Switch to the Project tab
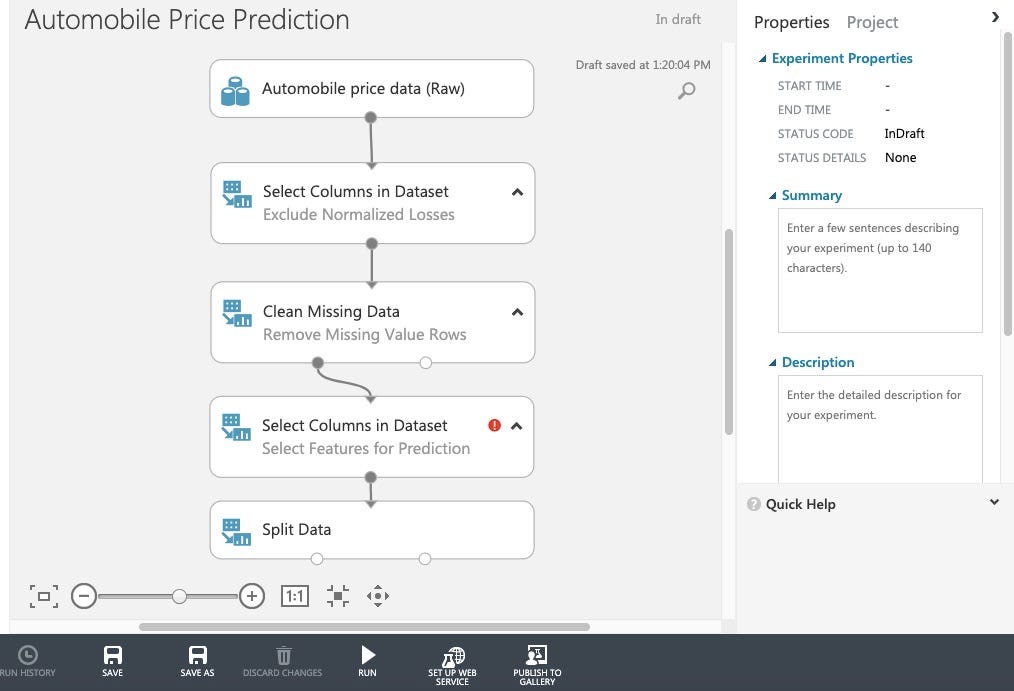Screen dimensions: 1014x691 pos(872,22)
